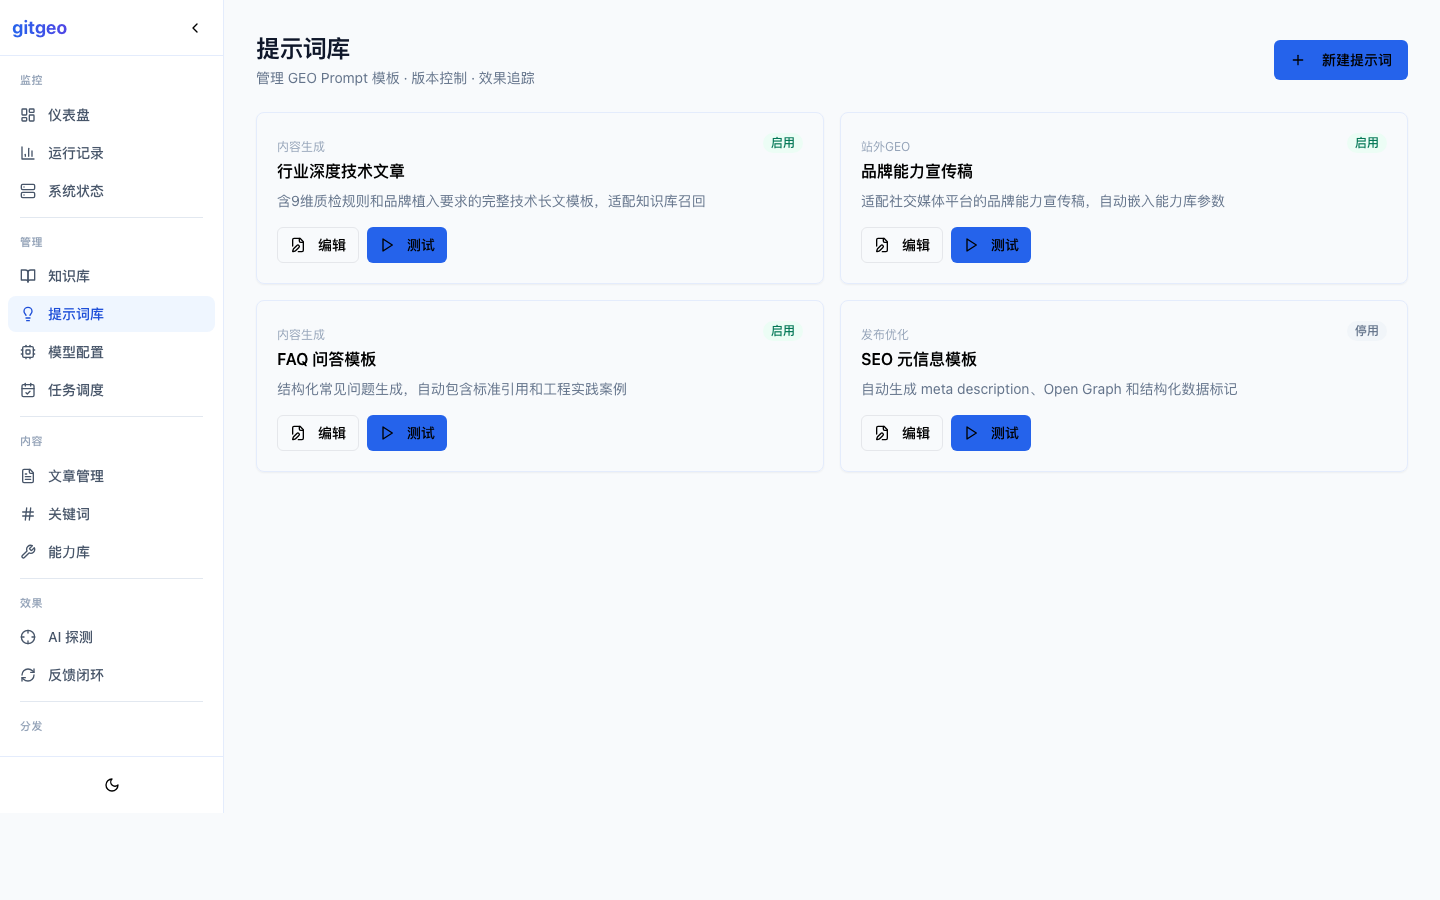Click the 任务调度 calendar icon

pos(28,390)
